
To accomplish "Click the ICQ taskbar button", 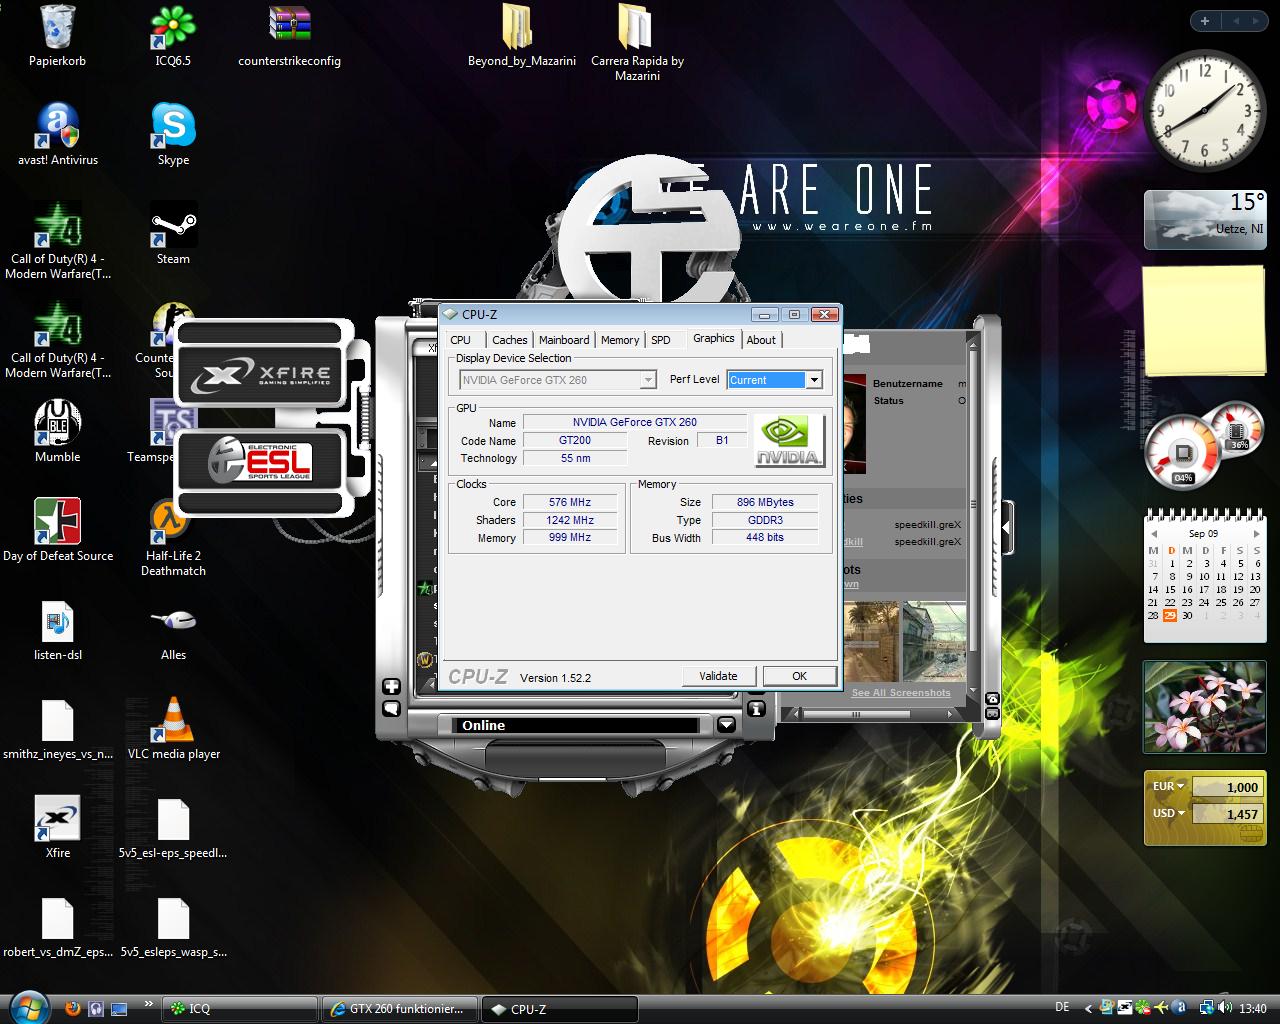I will (240, 1008).
